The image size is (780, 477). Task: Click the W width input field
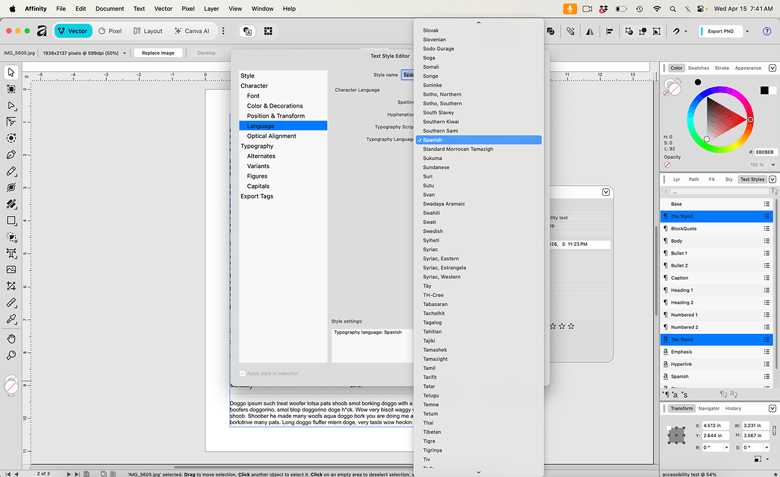click(x=756, y=425)
